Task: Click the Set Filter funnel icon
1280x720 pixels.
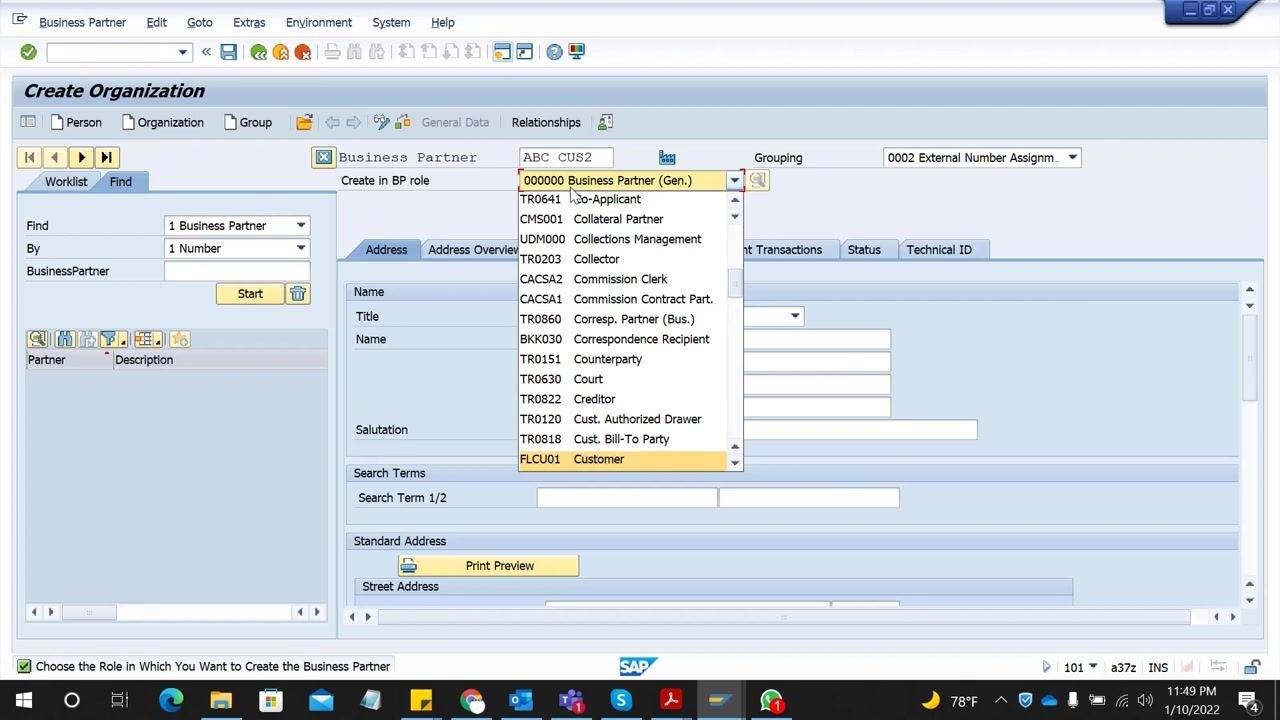Action: 110,339
